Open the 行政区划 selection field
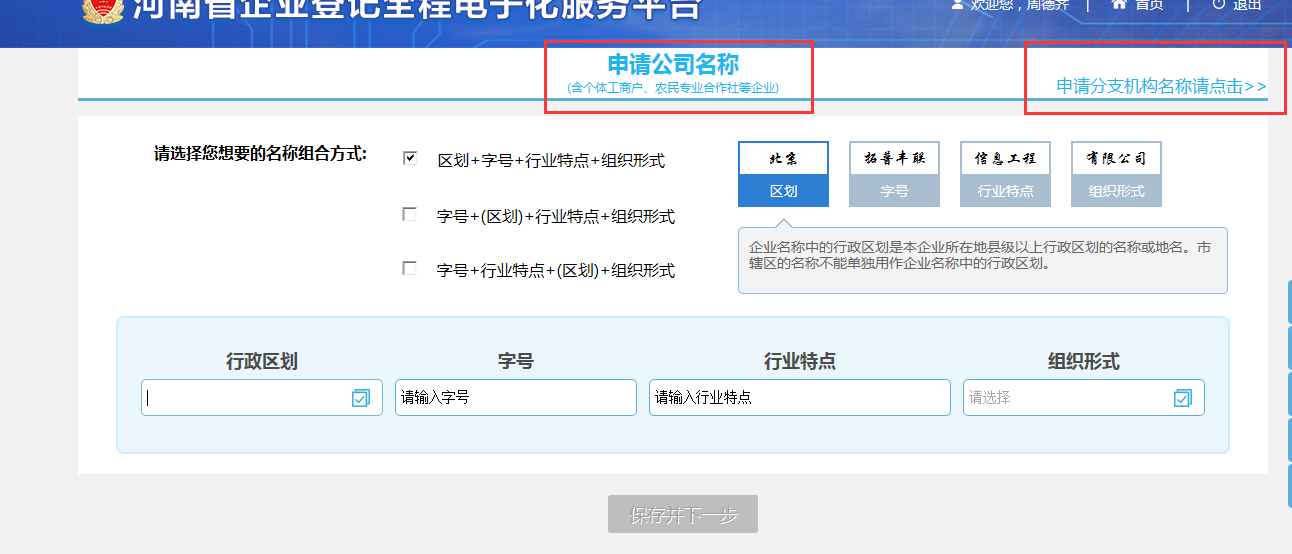This screenshot has height=554, width=1292. coord(245,398)
